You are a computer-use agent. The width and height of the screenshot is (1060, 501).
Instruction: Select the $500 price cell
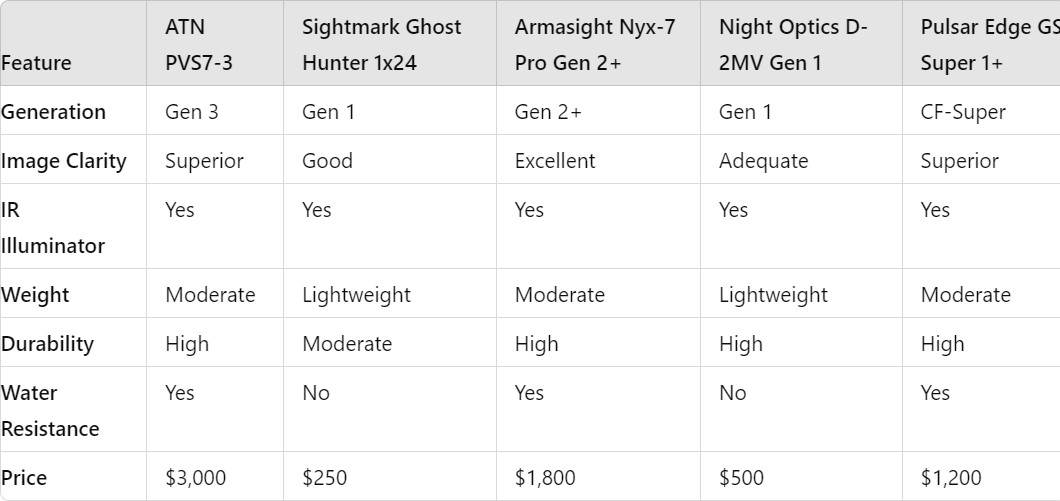coord(800,477)
